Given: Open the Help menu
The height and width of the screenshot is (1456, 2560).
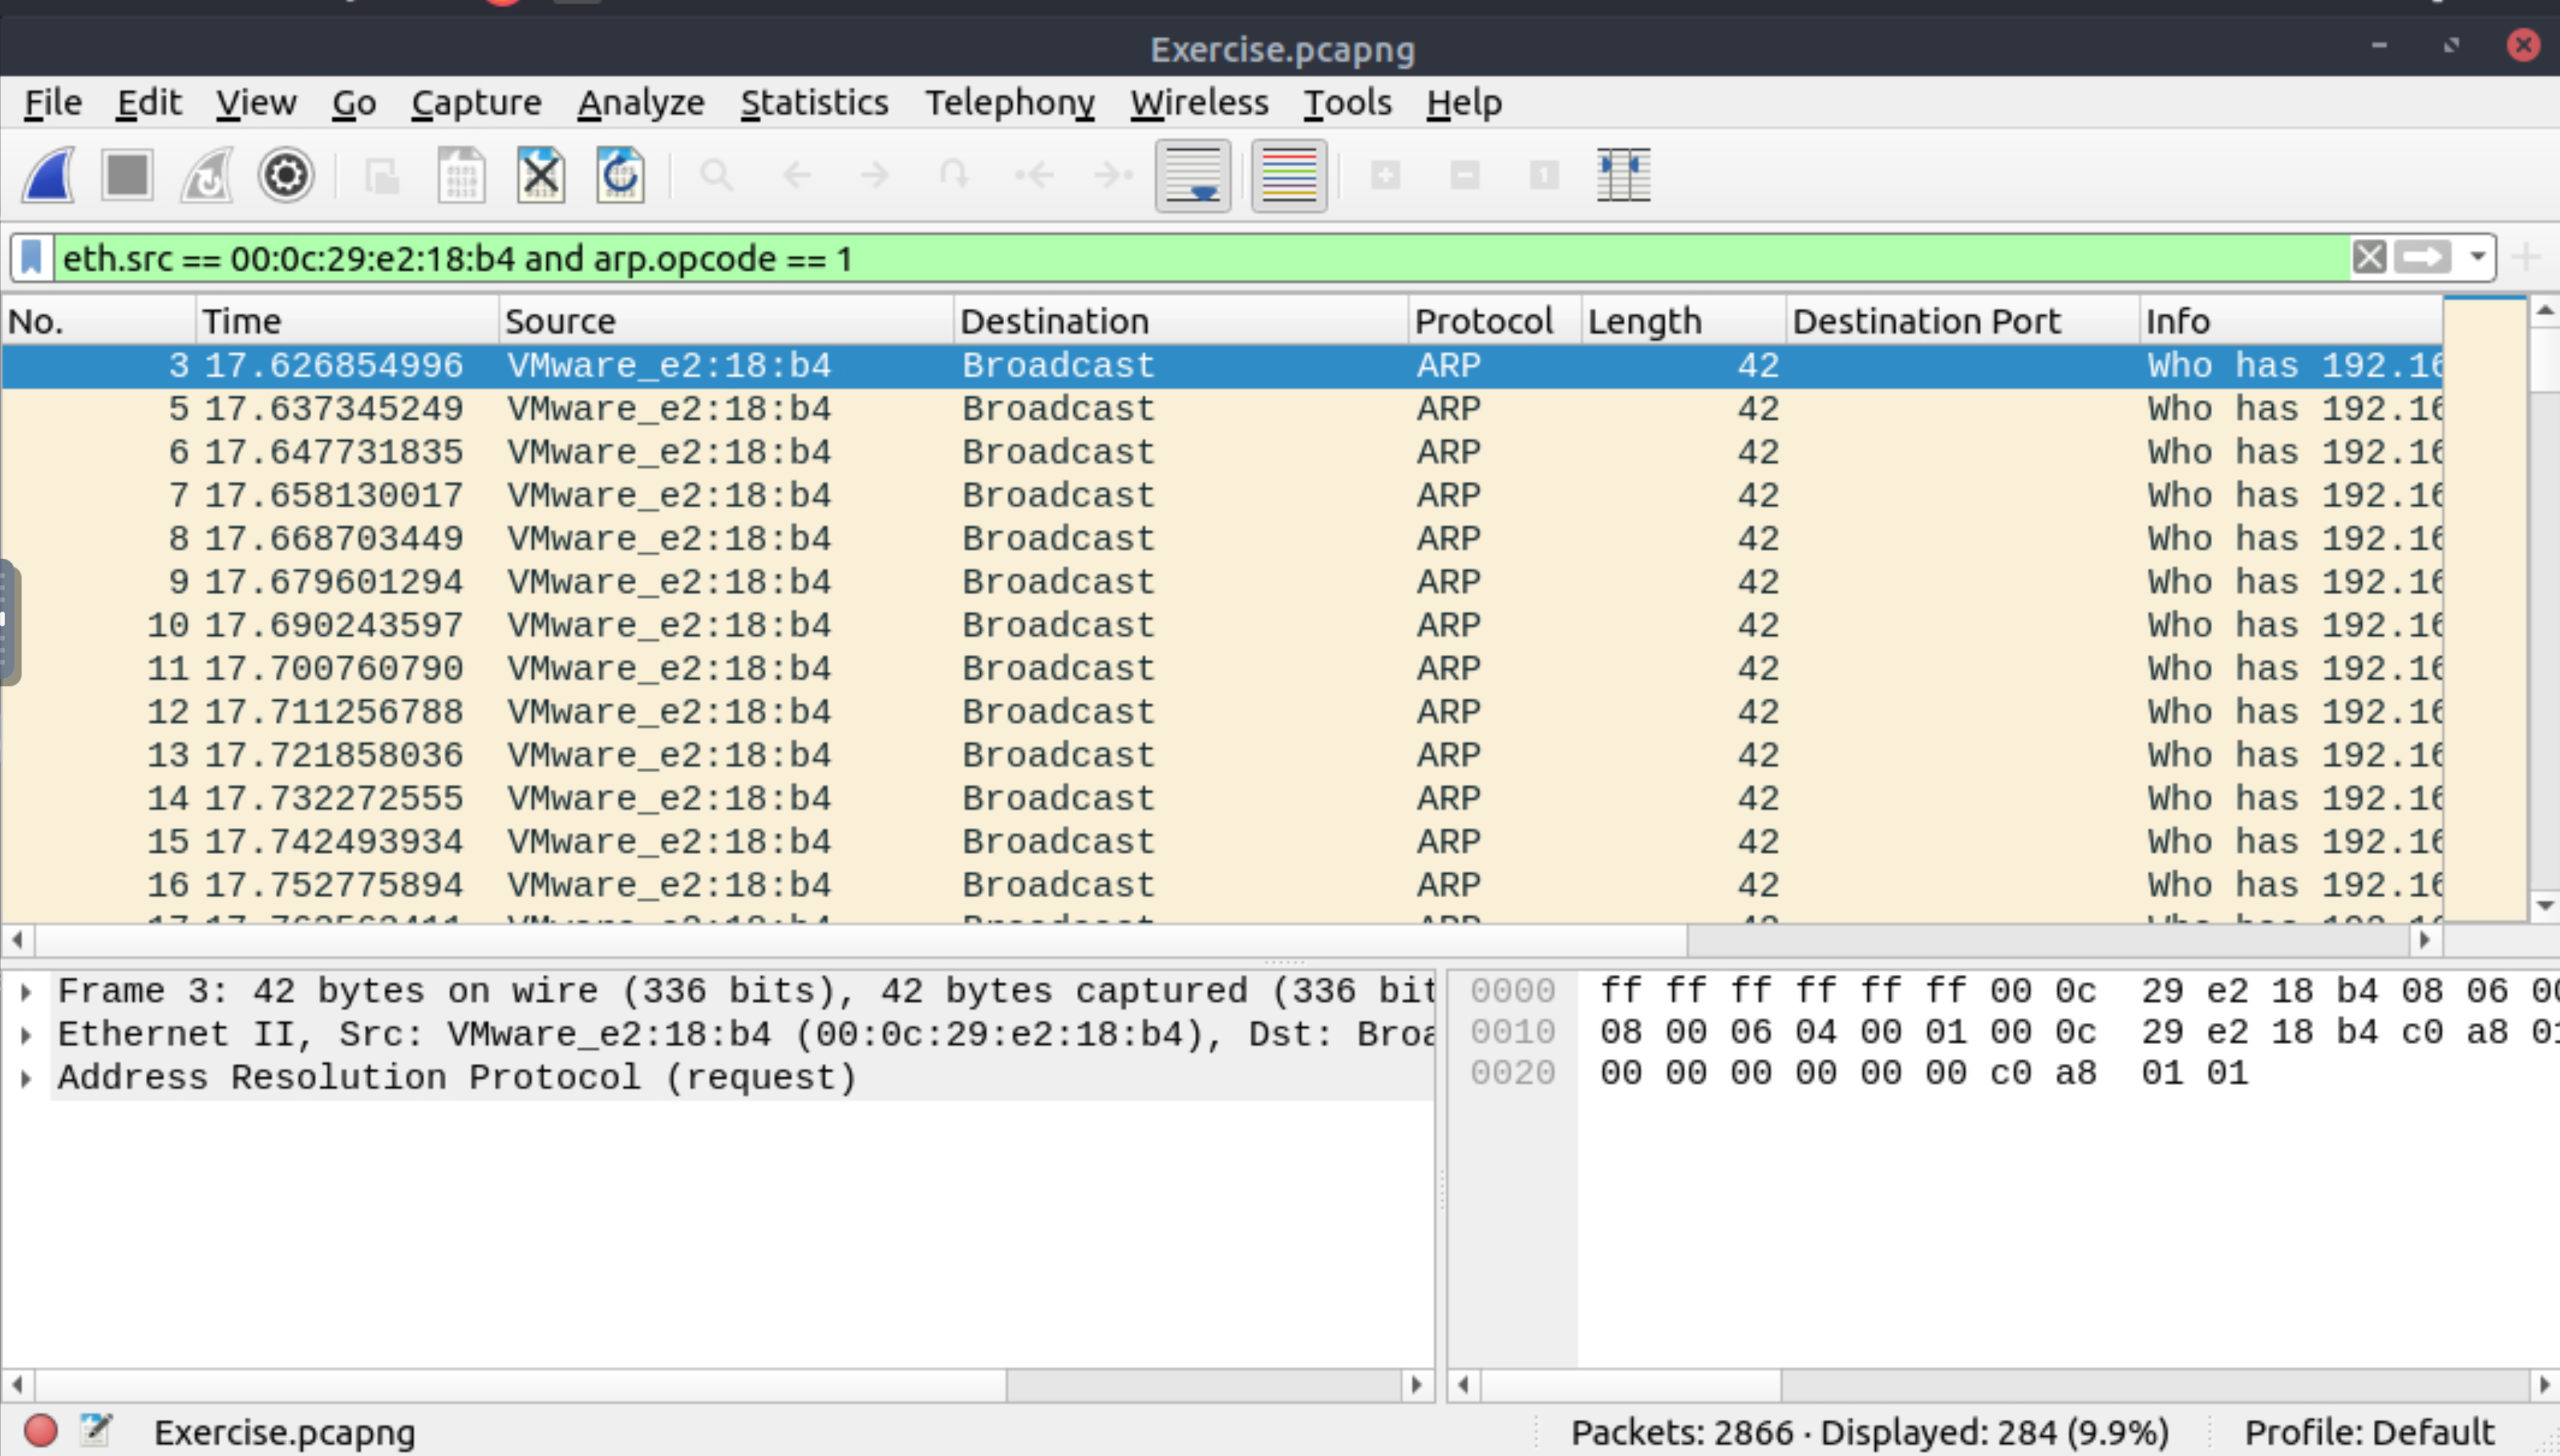Looking at the screenshot, I should 1464,103.
